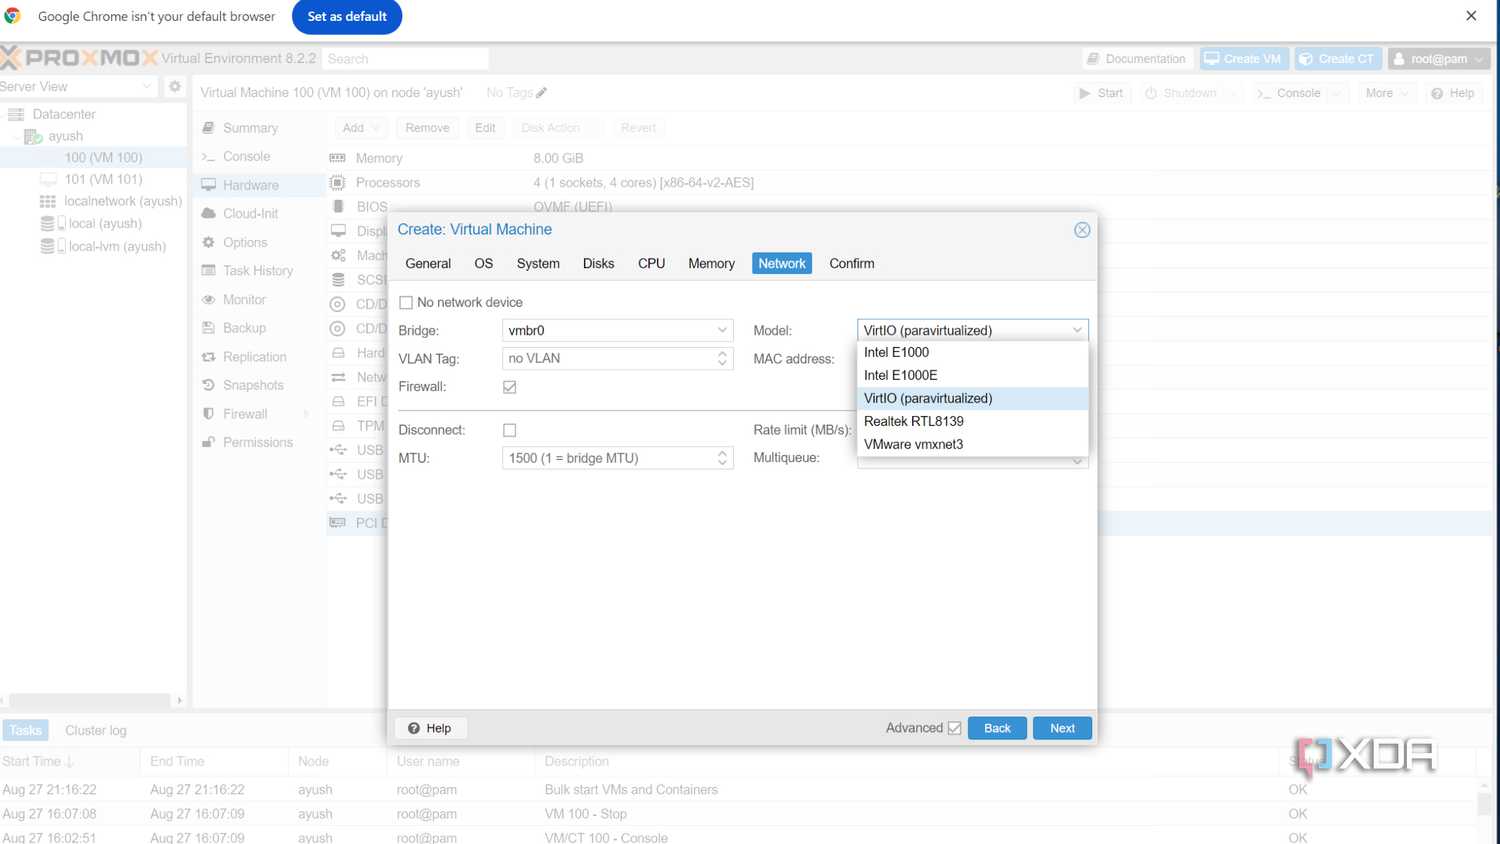This screenshot has height=844, width=1500.
Task: Click Set as default browser button
Action: click(347, 16)
